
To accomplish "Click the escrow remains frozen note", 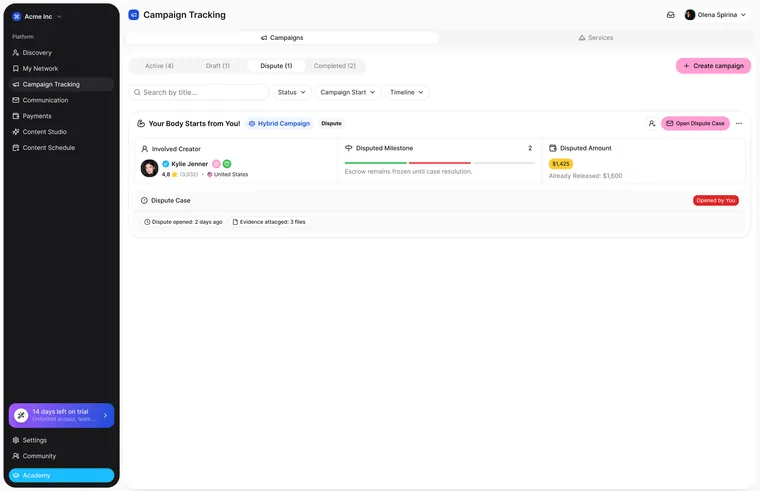I will (408, 172).
